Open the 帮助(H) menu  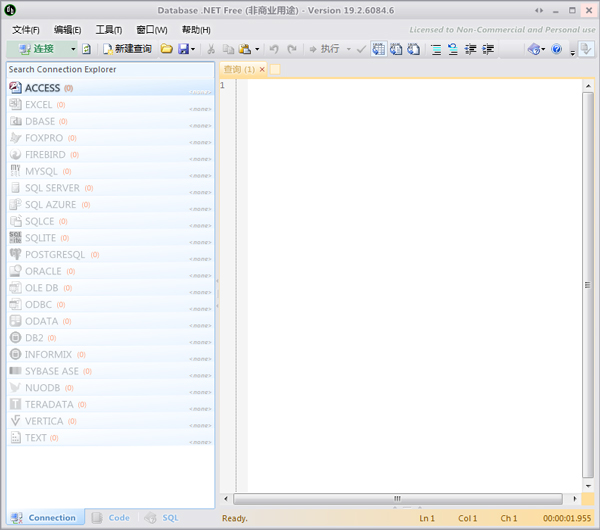[196, 30]
